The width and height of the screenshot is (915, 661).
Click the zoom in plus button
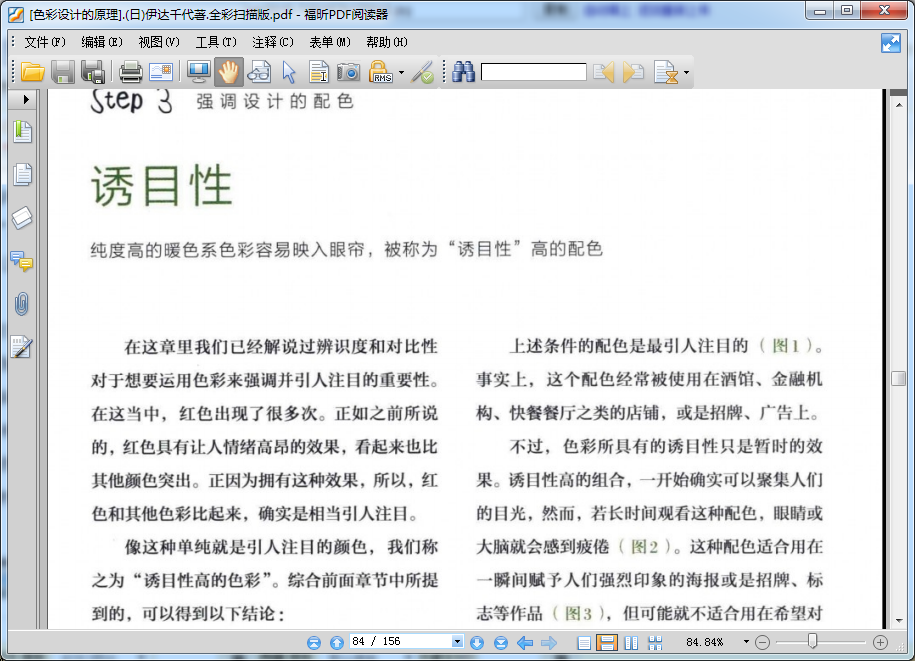coord(881,642)
